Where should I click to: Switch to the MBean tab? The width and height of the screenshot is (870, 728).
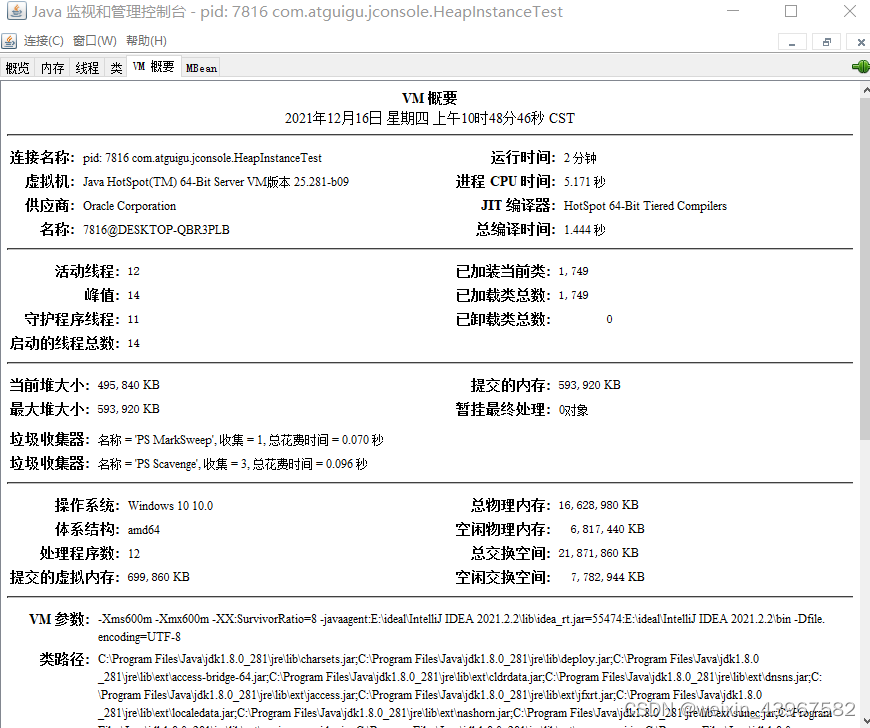click(201, 68)
